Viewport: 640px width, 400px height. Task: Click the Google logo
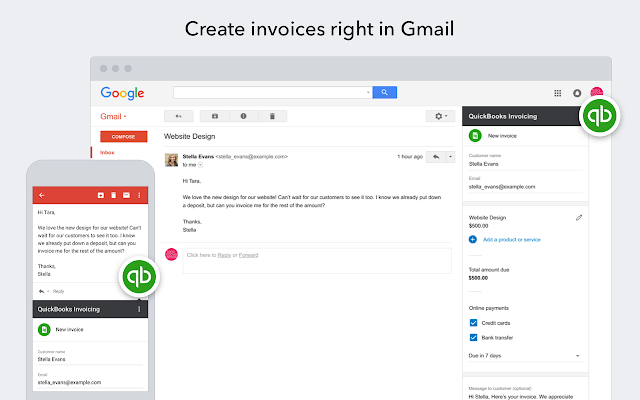122,93
